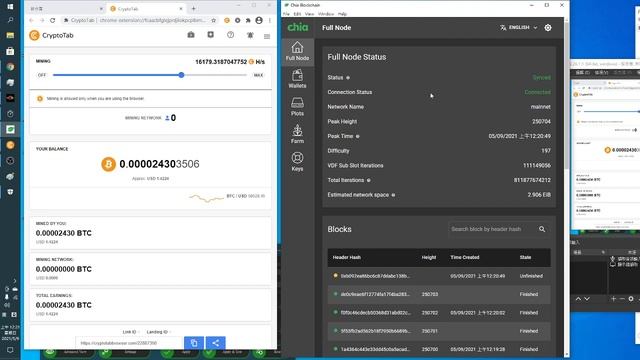Screen dimensions: 640x360
Task: Click the Chrome address bar
Action: click(x=139, y=20)
